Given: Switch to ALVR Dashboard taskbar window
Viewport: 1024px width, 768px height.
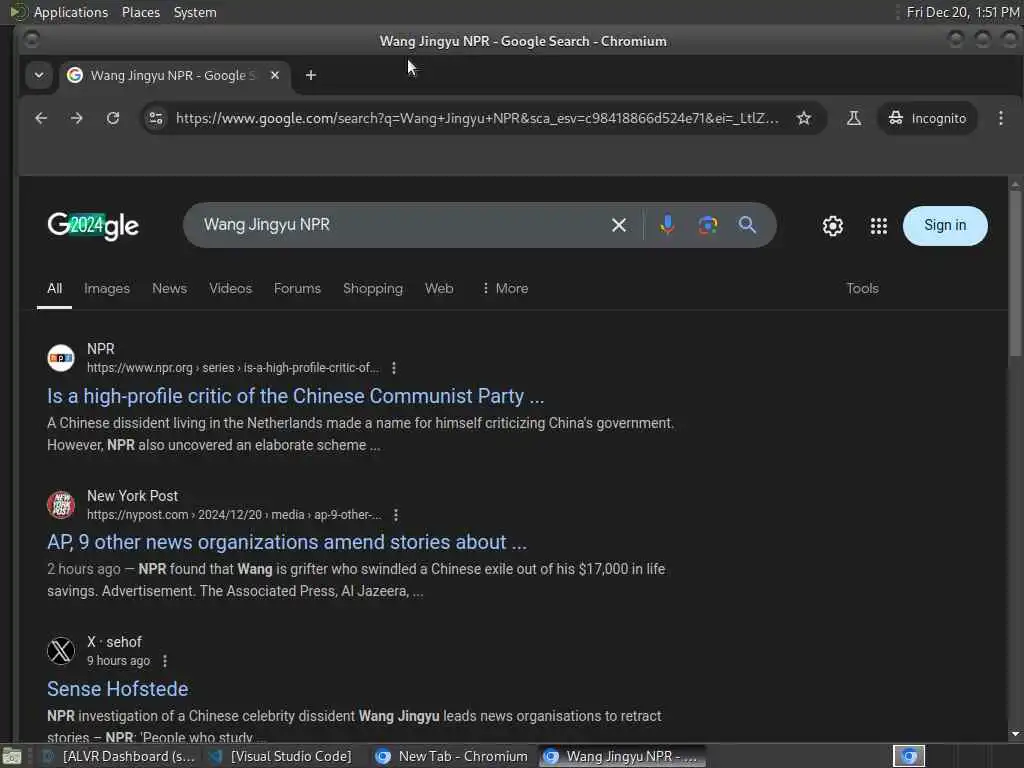Looking at the screenshot, I should click(119, 756).
